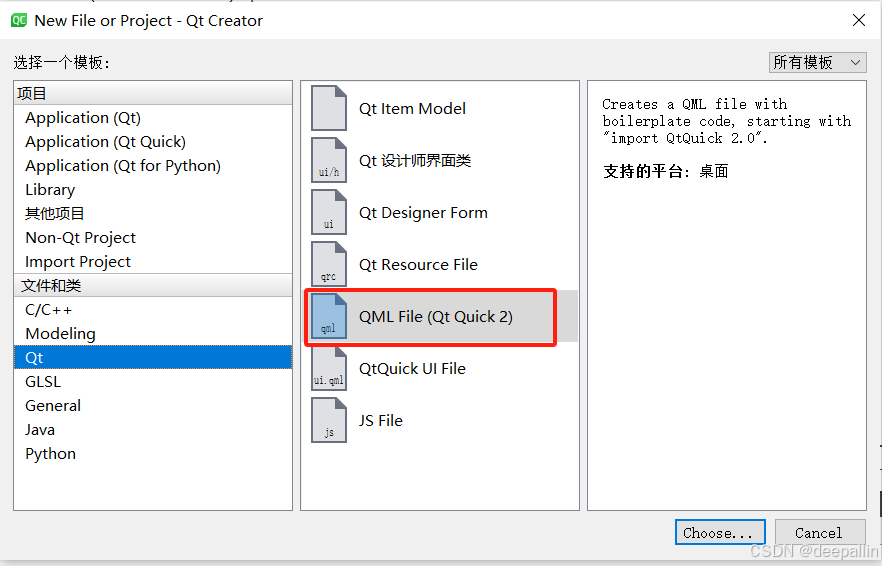Select the highlighted Qt category
The width and height of the screenshot is (882, 566).
point(153,357)
